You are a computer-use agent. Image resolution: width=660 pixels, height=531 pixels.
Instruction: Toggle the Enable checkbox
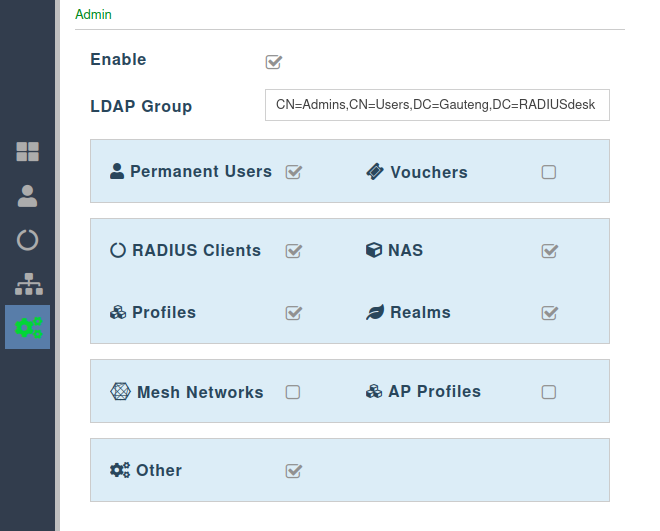click(273, 62)
